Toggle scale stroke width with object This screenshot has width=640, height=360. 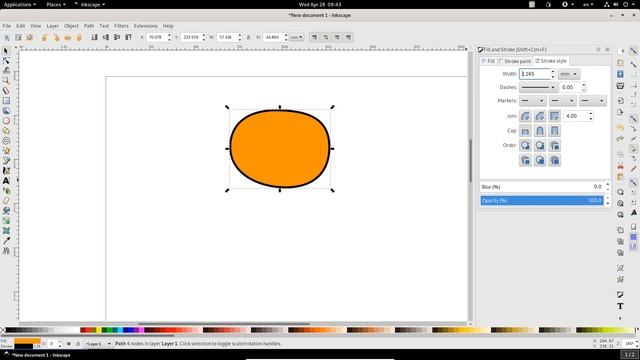314,37
